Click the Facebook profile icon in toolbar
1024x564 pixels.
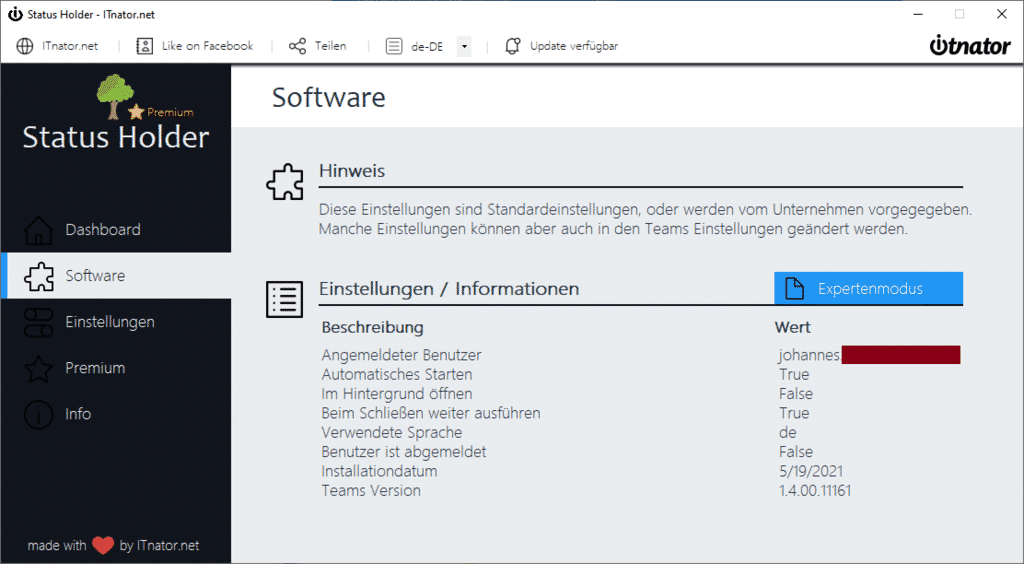144,46
